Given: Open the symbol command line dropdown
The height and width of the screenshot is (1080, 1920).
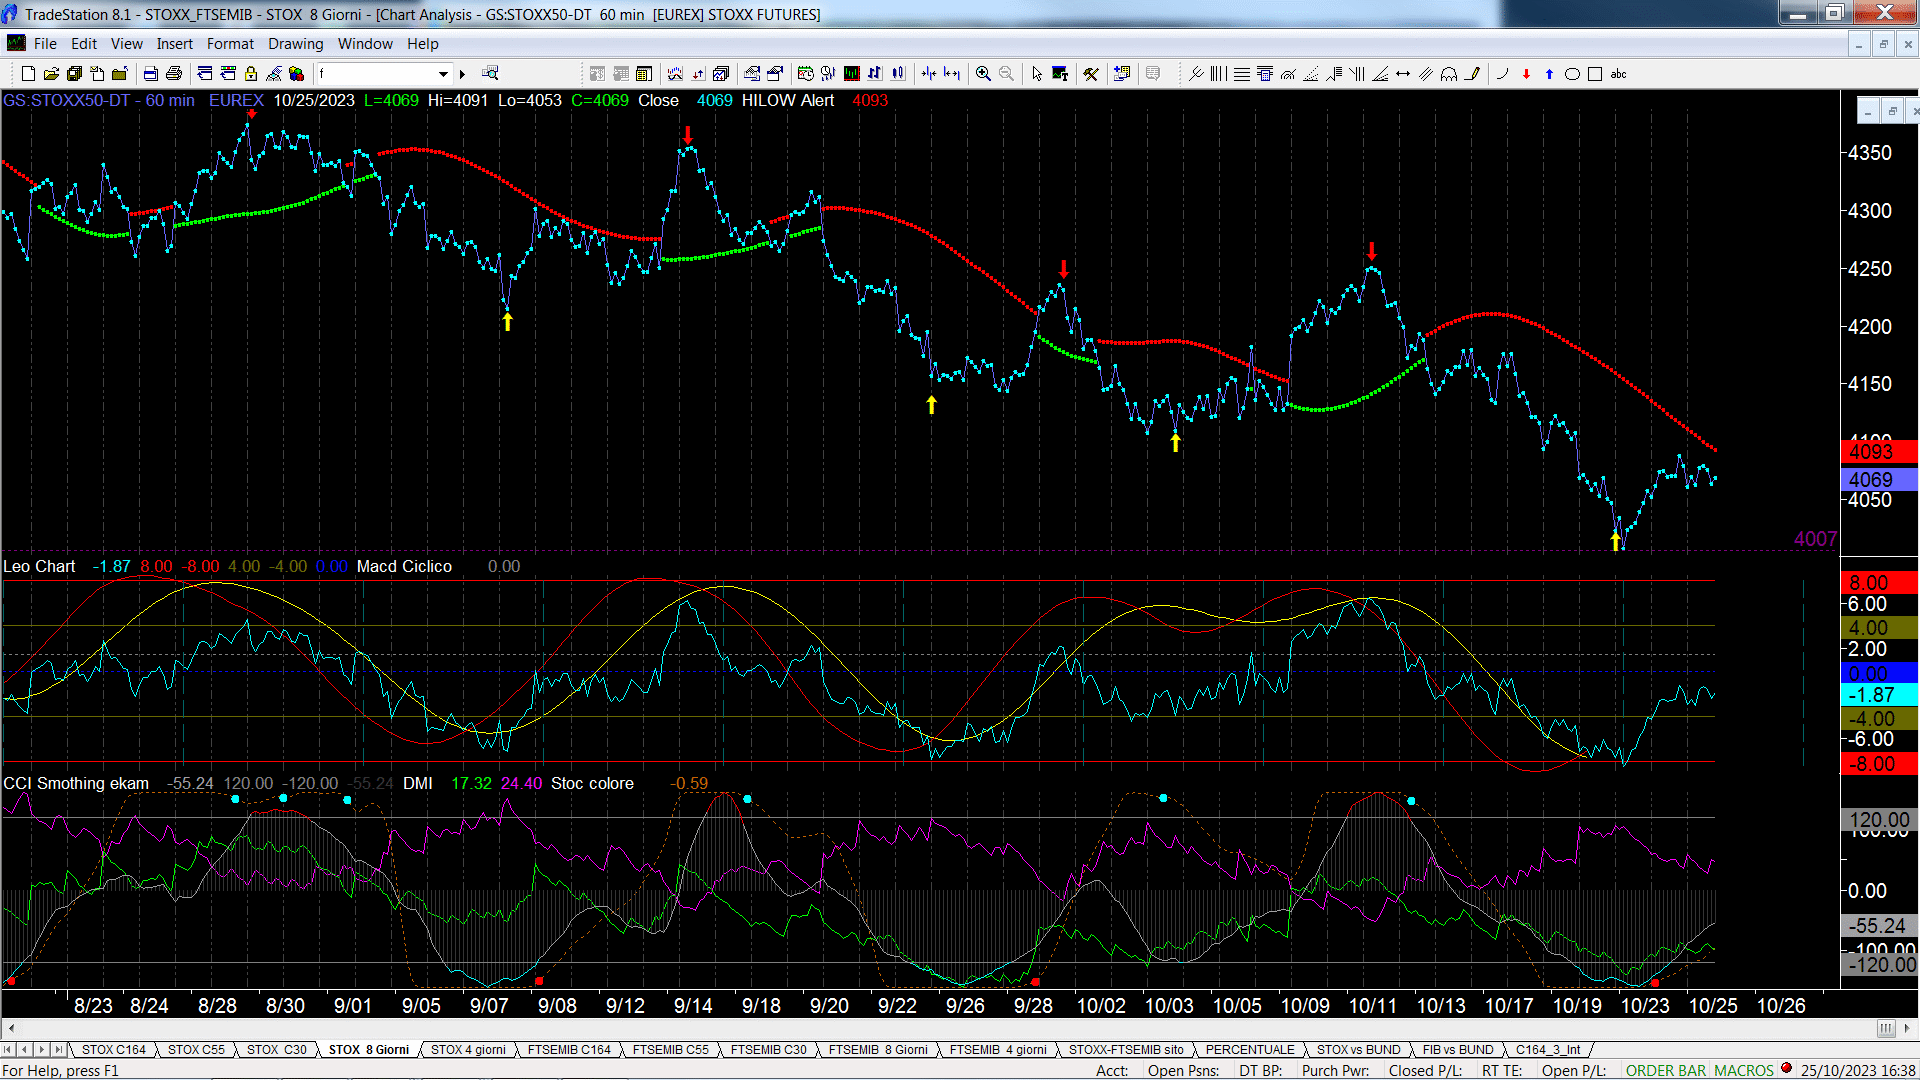Looking at the screenshot, I should click(443, 74).
